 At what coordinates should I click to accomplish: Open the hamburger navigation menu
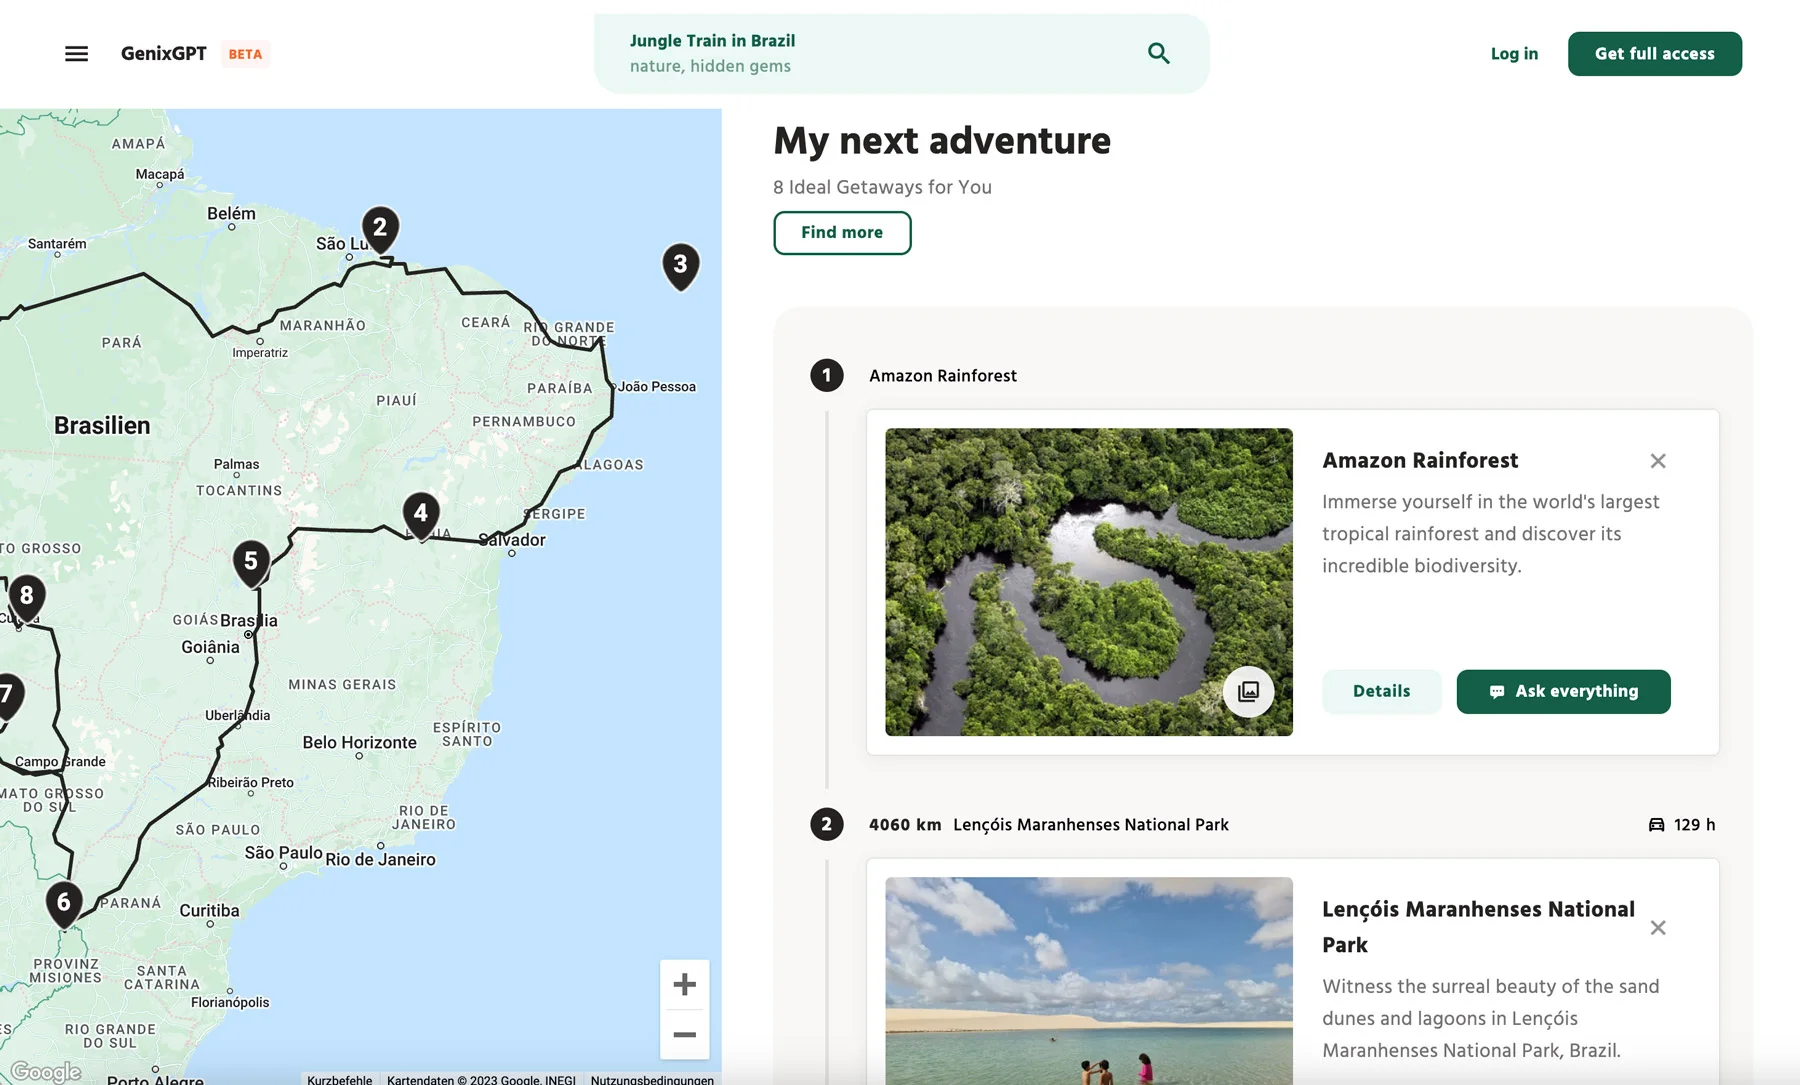pos(76,54)
